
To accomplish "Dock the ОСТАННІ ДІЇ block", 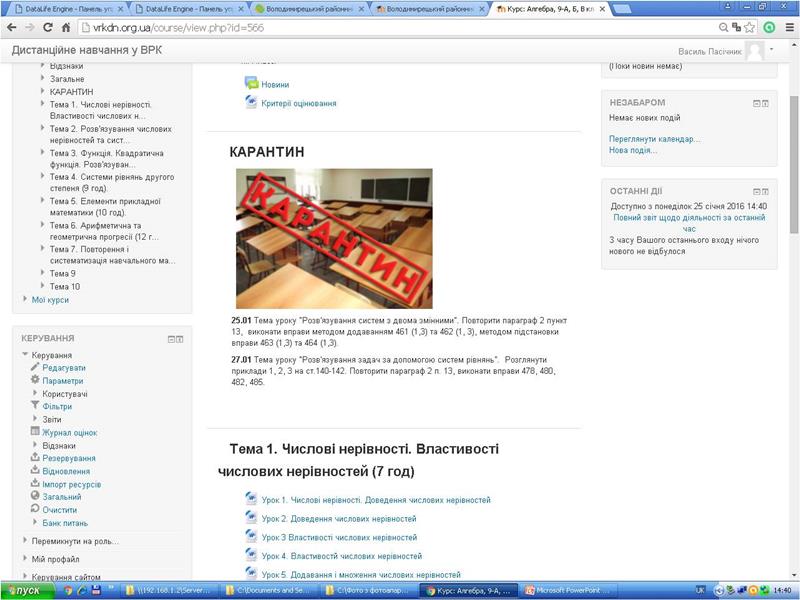I will [765, 191].
